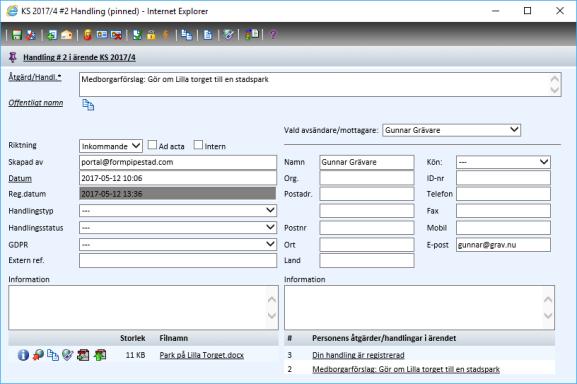Screen dimensions: 577x384
Task: Click the blue contact card toolbar icon
Action: point(102,35)
